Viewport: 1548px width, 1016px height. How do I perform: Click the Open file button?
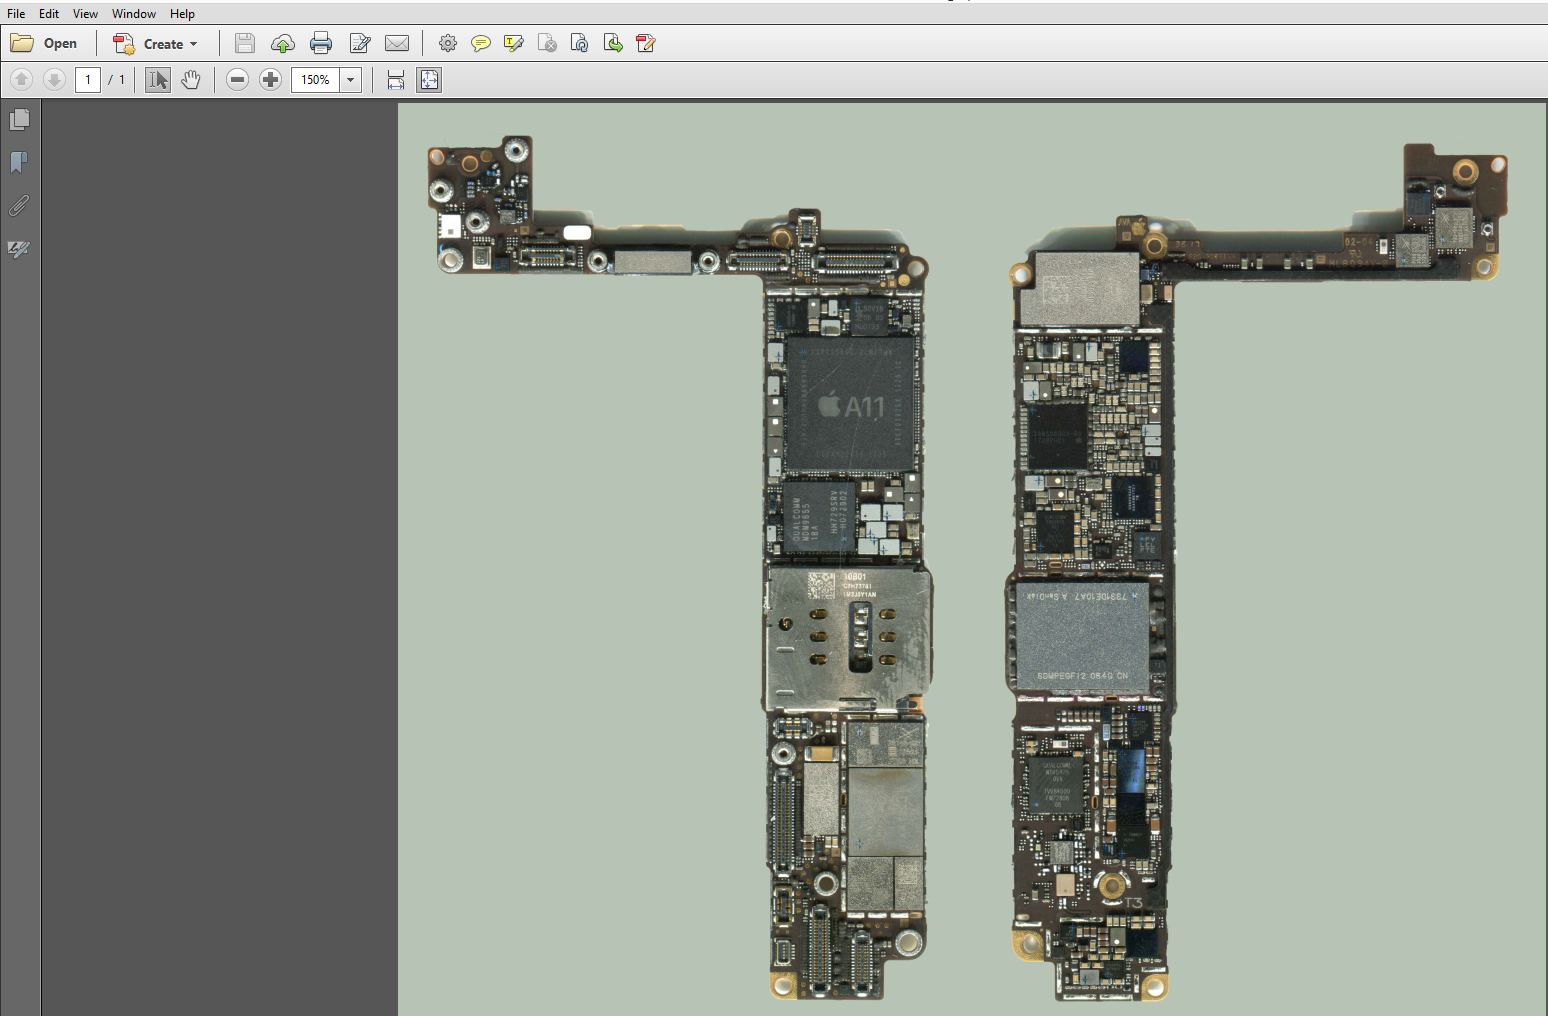[x=45, y=43]
